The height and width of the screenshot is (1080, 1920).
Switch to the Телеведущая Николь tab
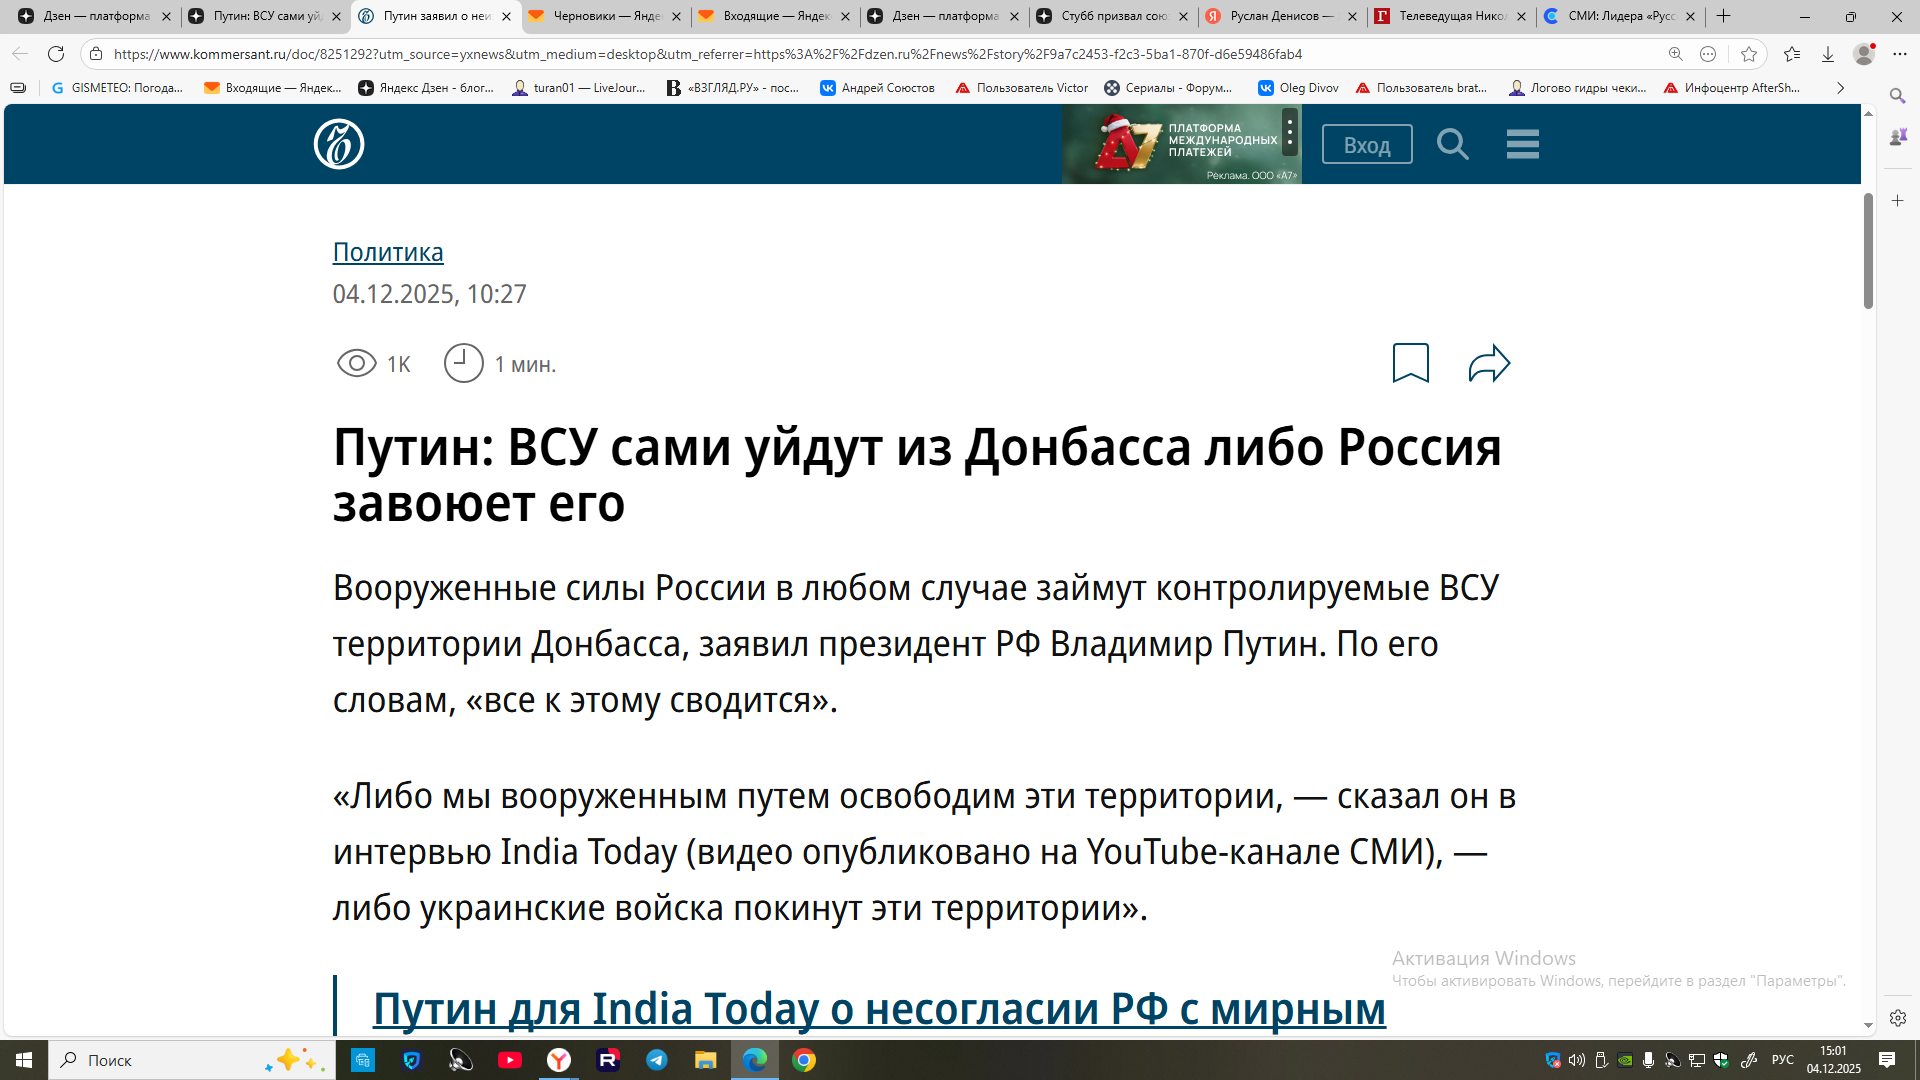coord(1450,16)
